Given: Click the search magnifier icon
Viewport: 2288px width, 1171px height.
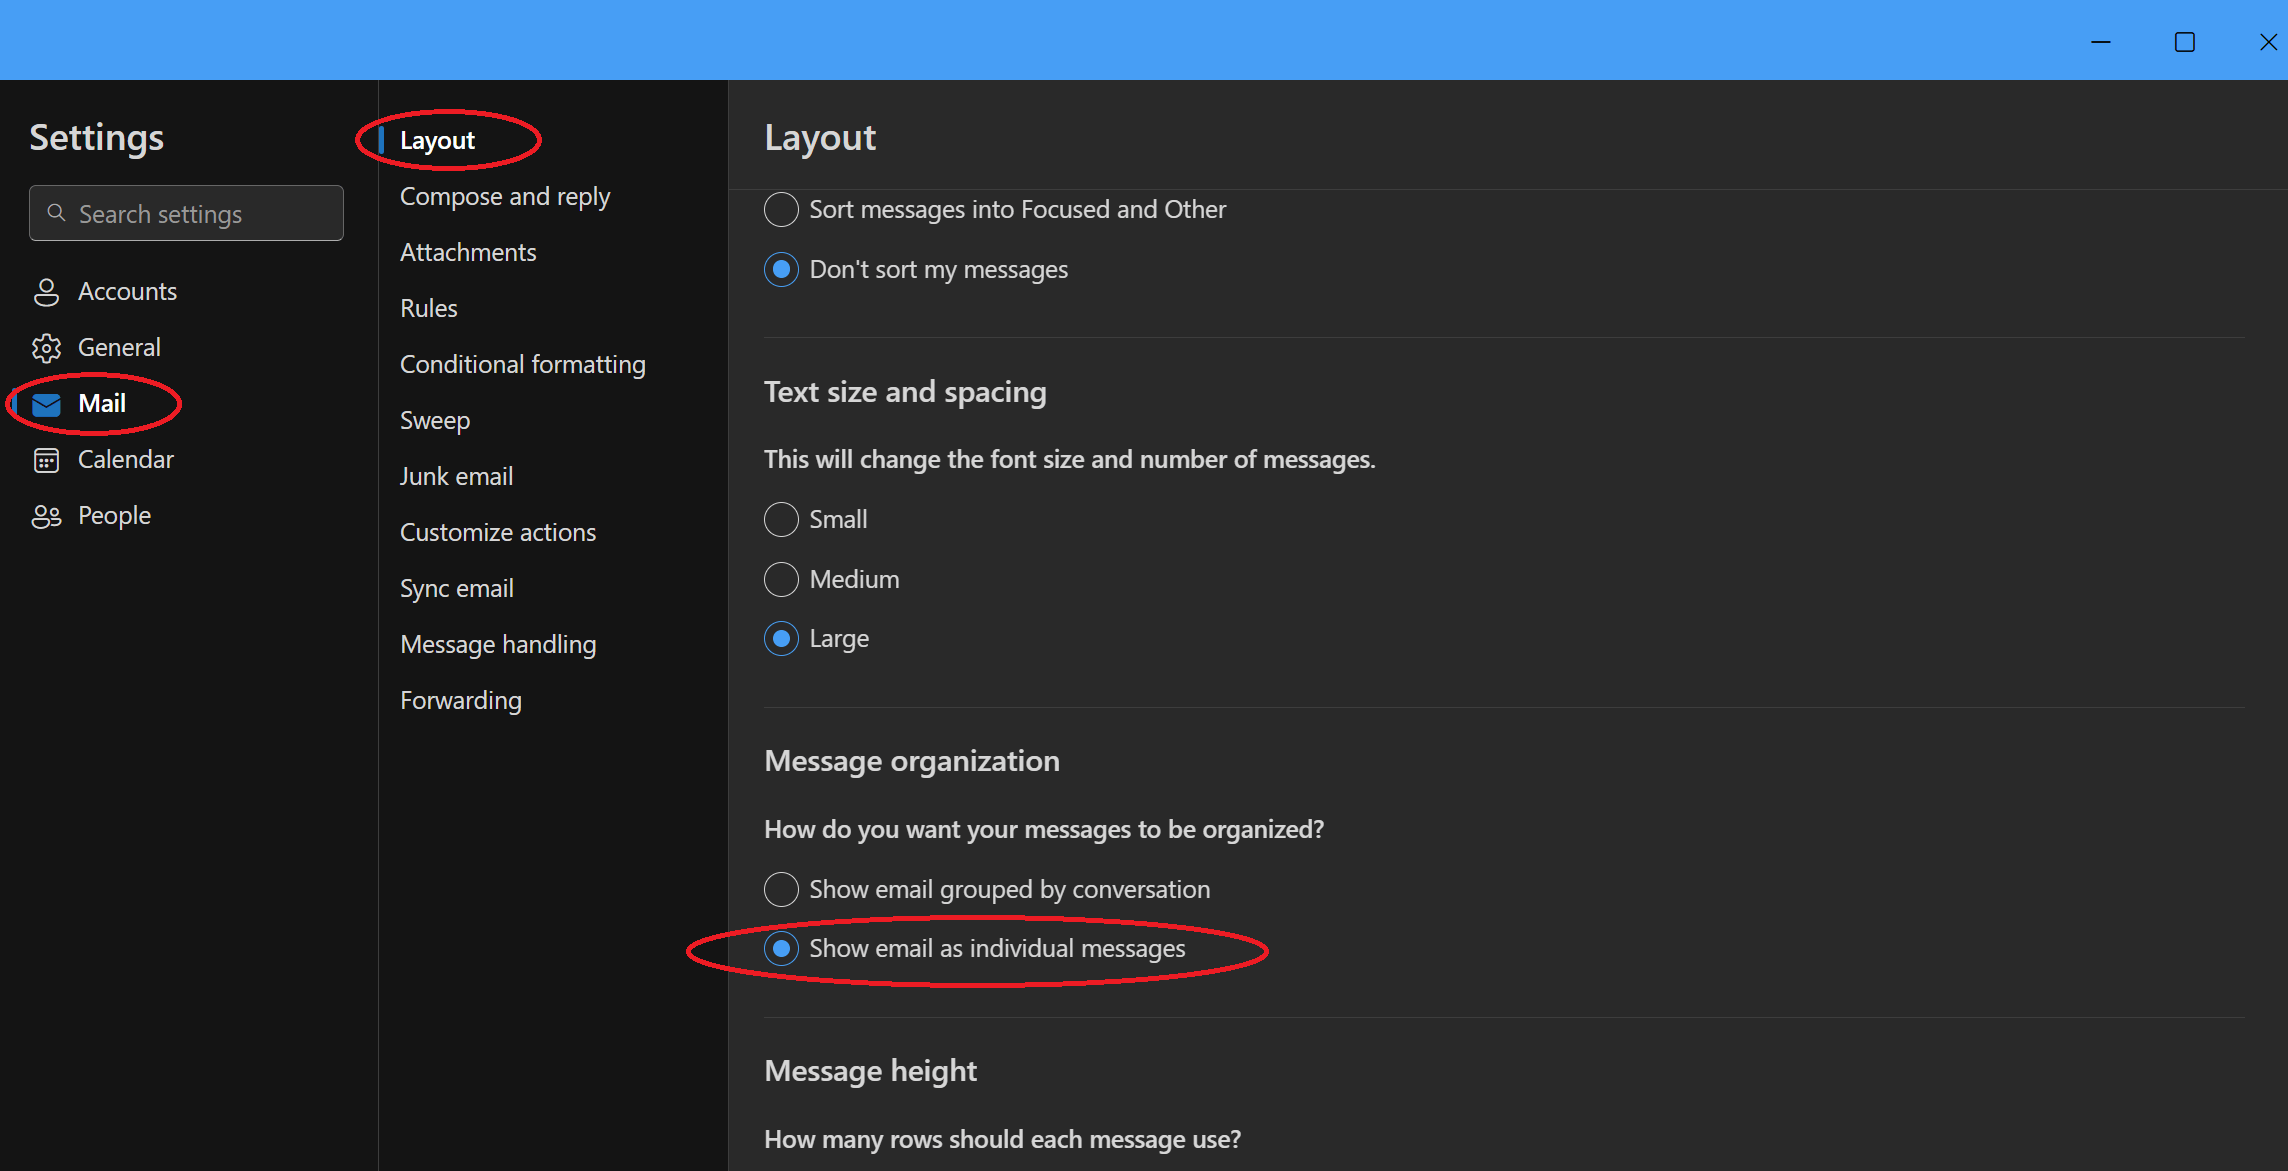Looking at the screenshot, I should 57,213.
